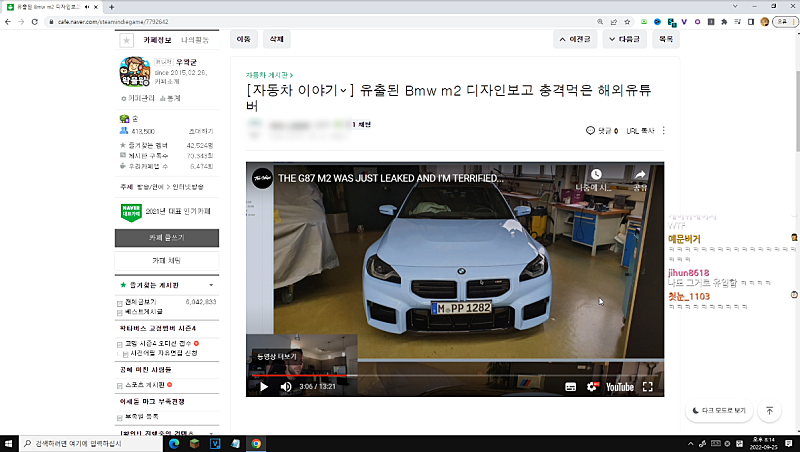Viewport: 800px width, 452px height.
Task: Open YouTube player settings gear
Action: click(x=592, y=387)
